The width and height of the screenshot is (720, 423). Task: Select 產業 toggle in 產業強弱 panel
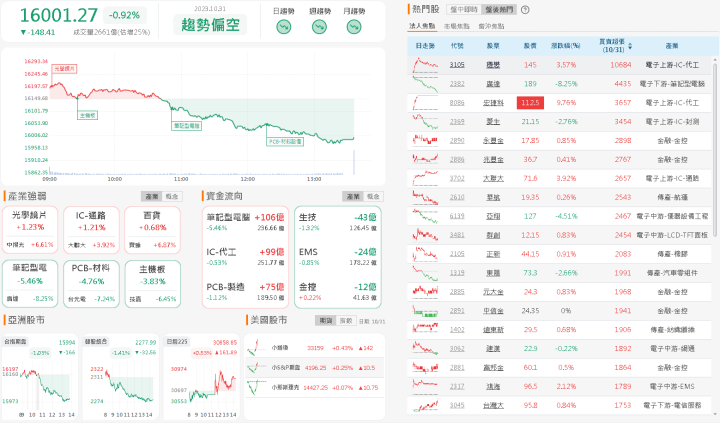click(152, 197)
